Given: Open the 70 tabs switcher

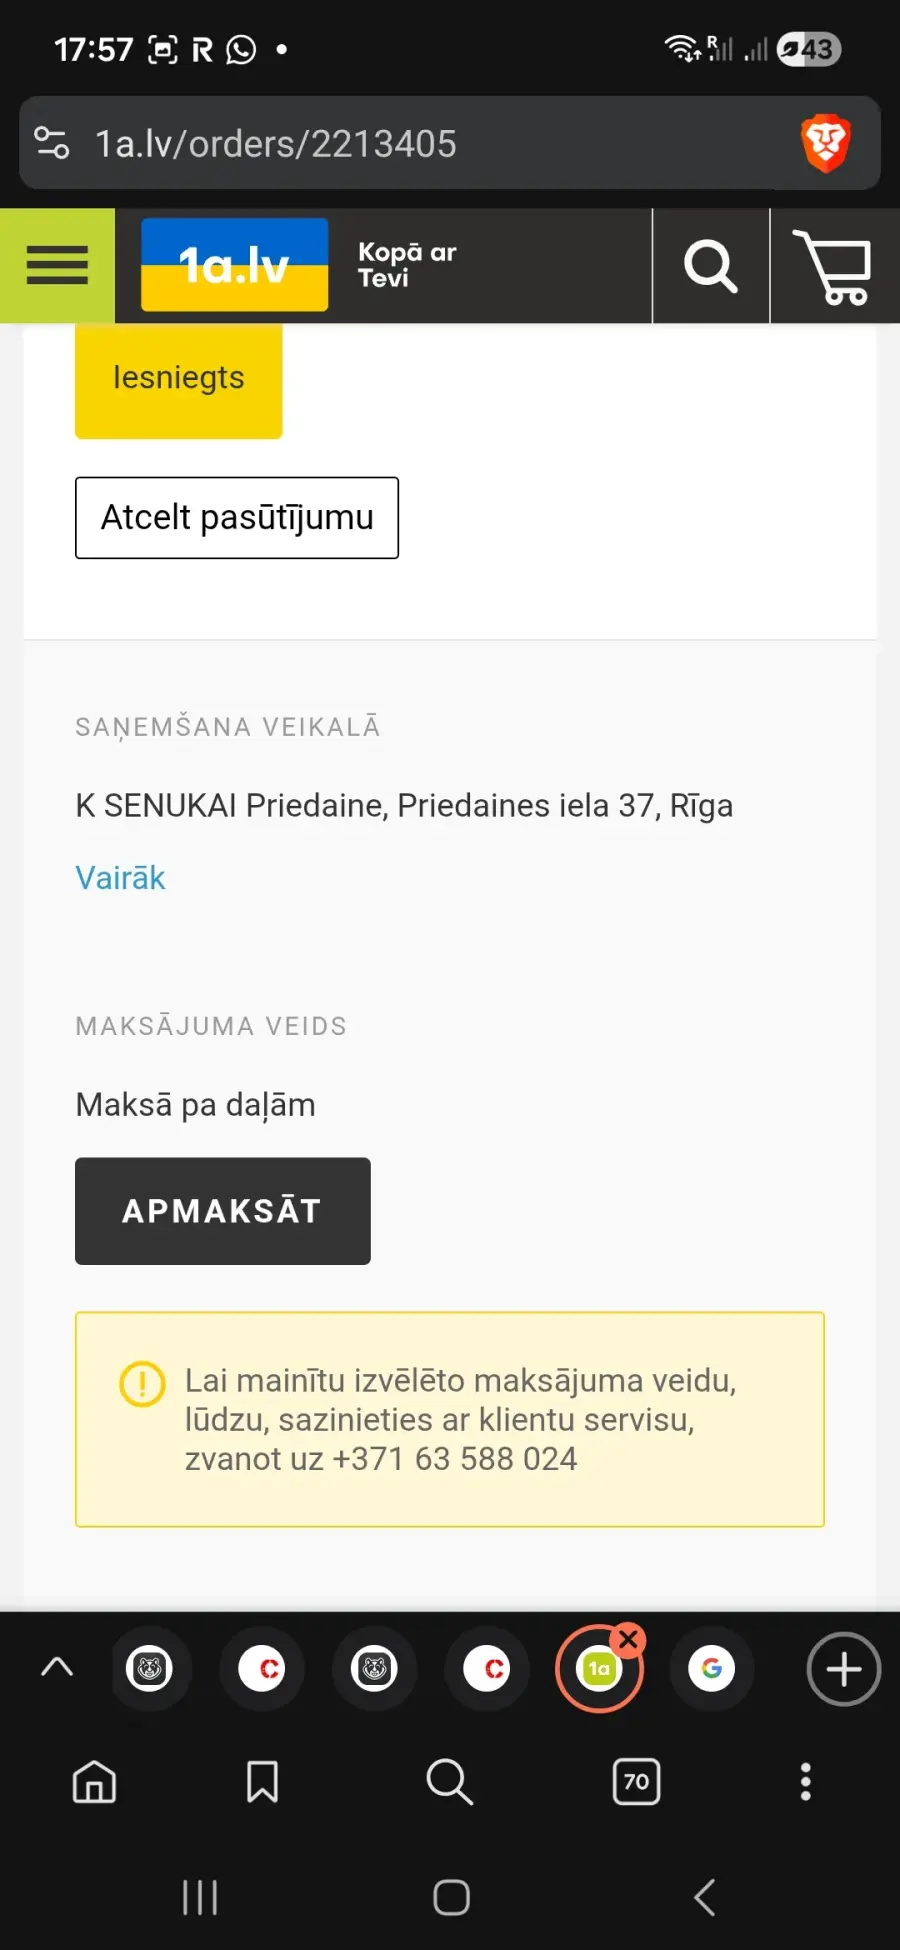Looking at the screenshot, I should [x=636, y=1781].
